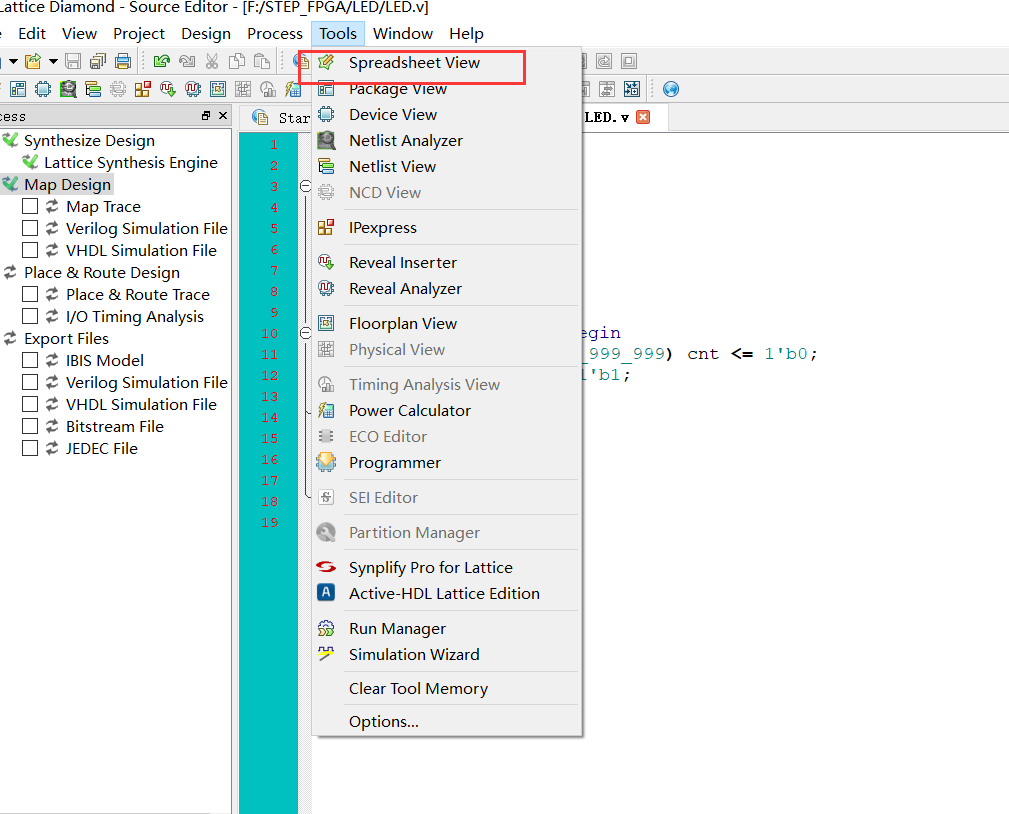Open Netlist View from the toolbar icon
This screenshot has height=814, width=1009.
(x=93, y=89)
